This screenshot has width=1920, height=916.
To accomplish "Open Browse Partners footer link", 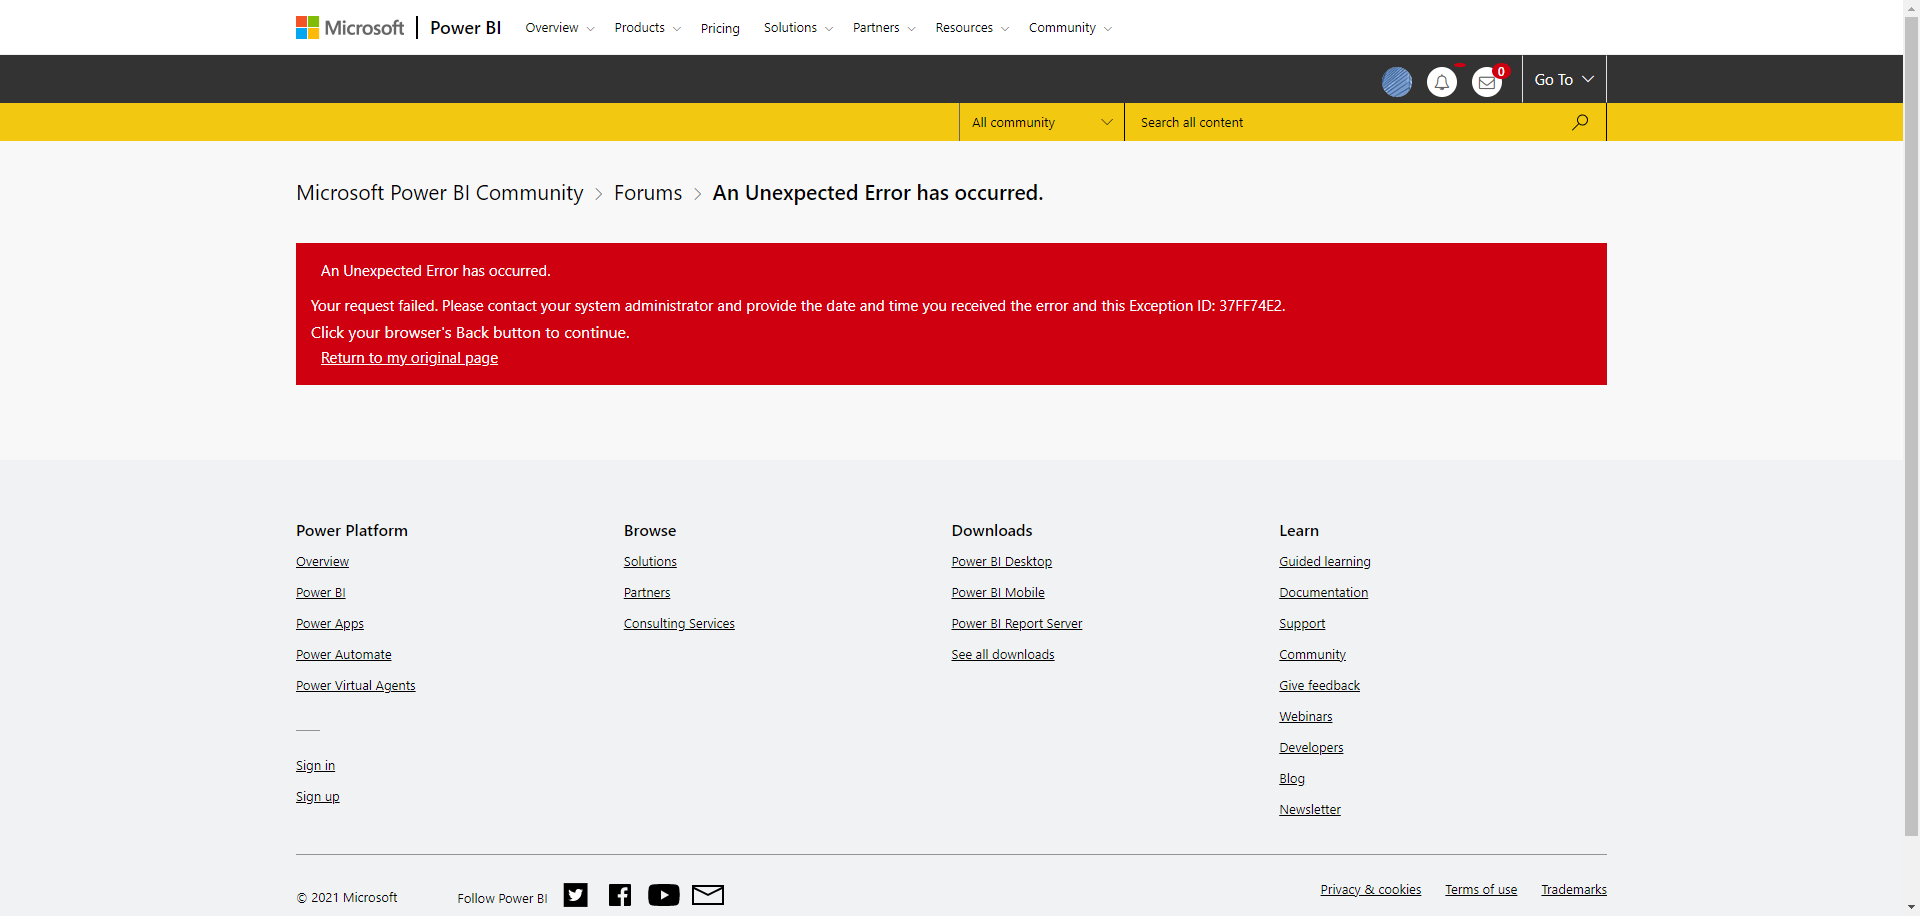I will click(x=647, y=593).
